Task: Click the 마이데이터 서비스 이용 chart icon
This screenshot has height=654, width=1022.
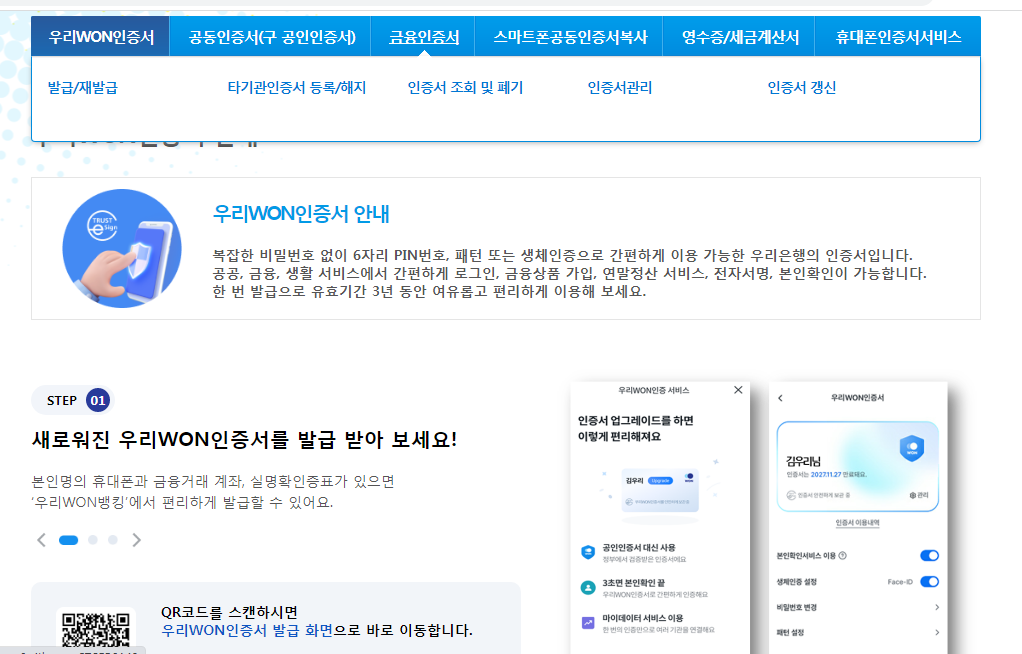Action: tap(588, 623)
